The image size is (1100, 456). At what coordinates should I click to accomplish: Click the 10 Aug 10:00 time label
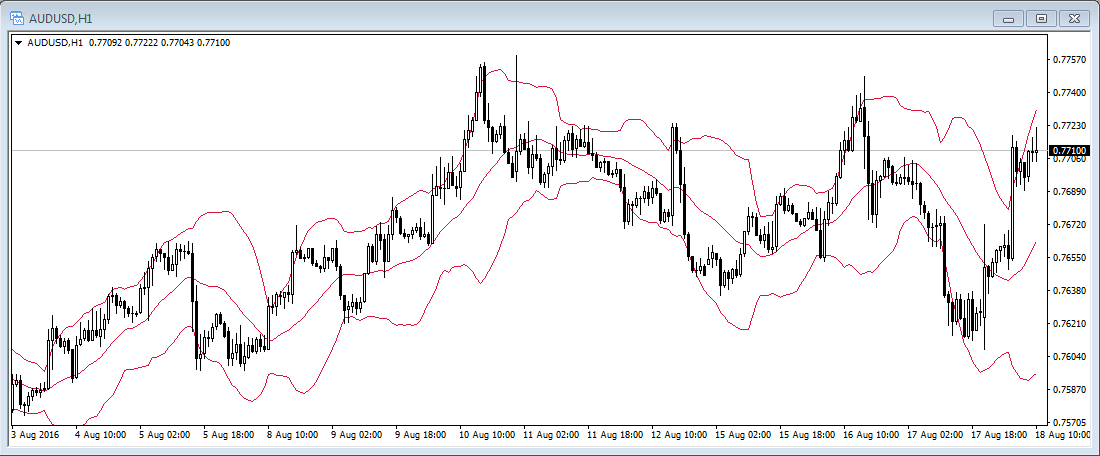[x=487, y=436]
